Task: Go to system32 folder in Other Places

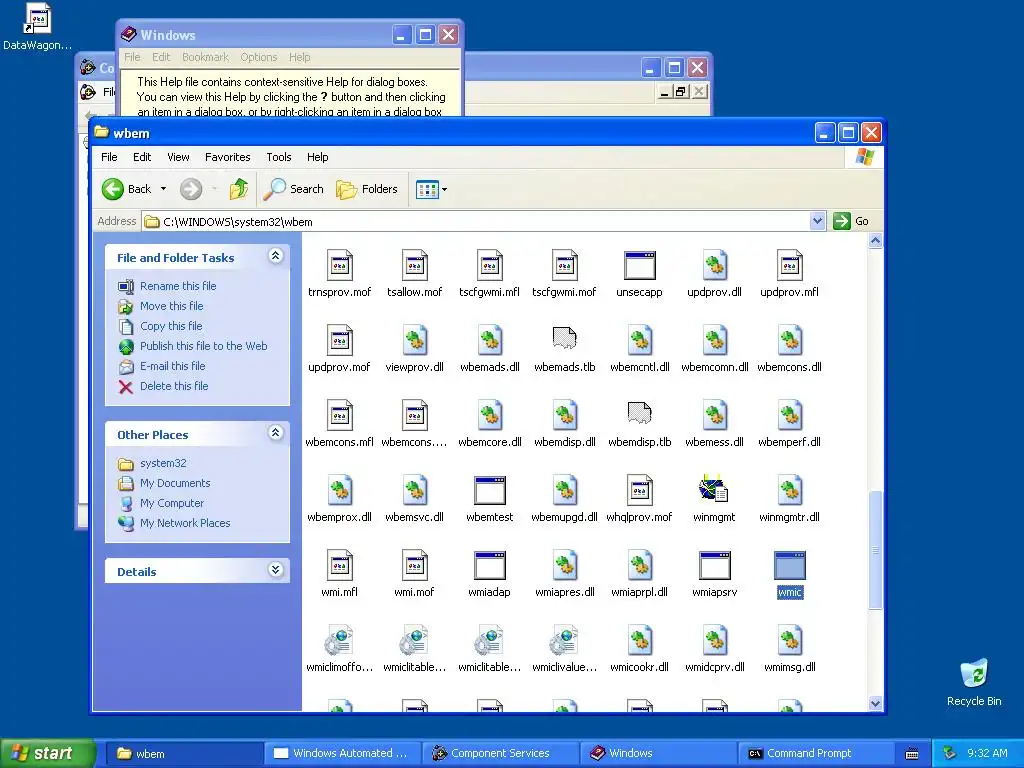Action: tap(163, 463)
